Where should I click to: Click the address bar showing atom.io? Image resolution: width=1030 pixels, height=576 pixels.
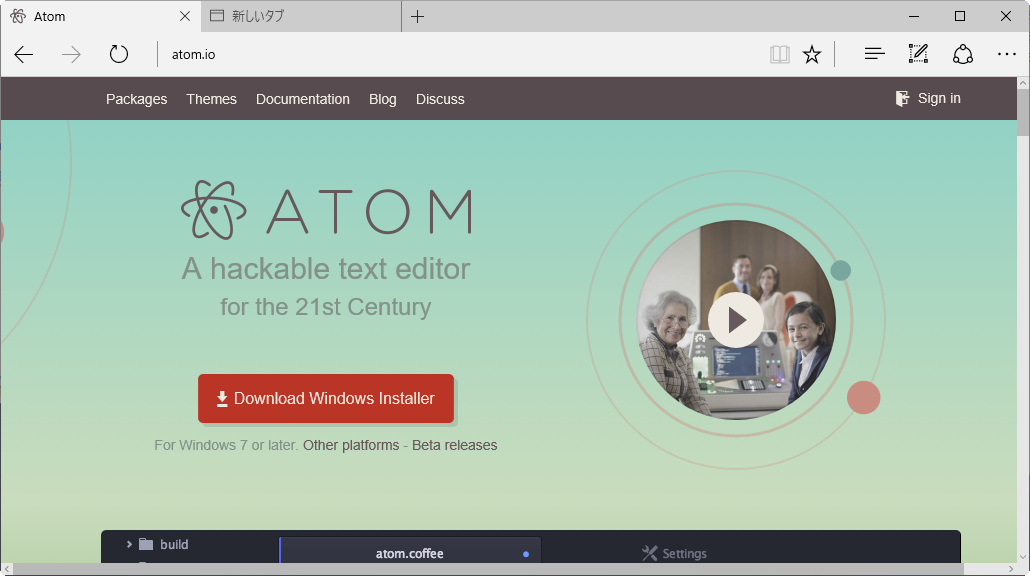pyautogui.click(x=460, y=55)
